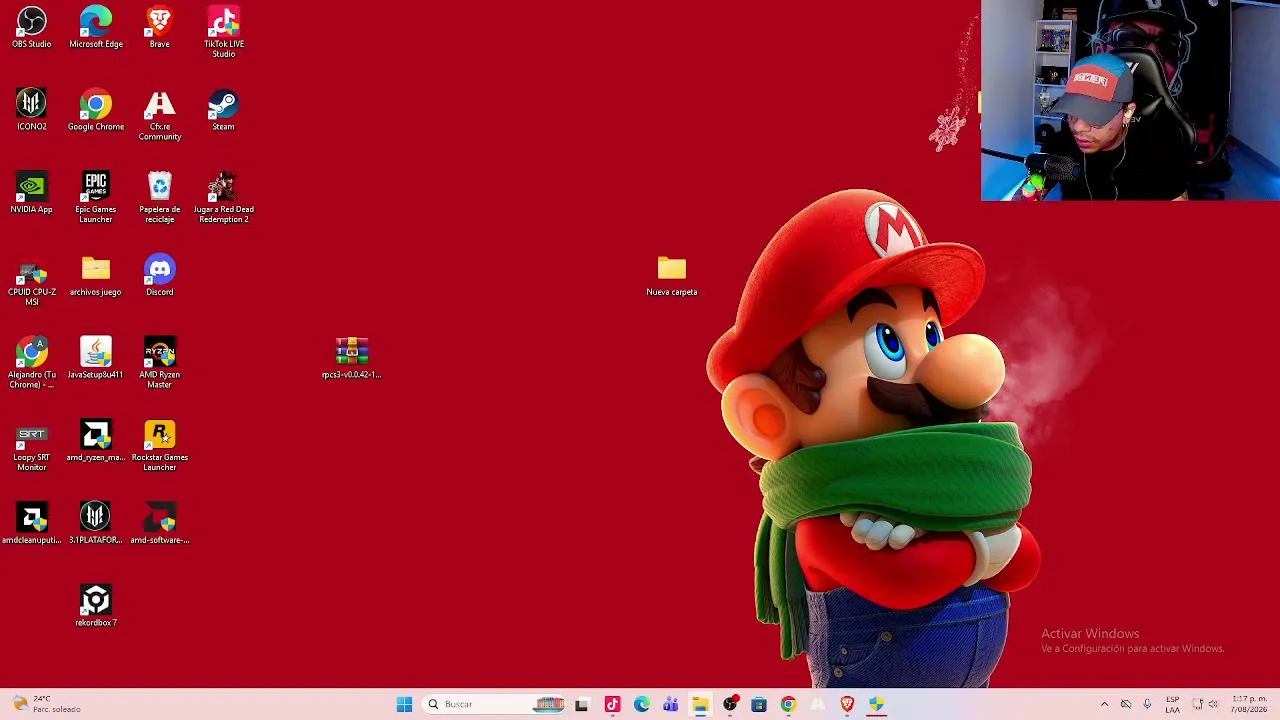This screenshot has height=720, width=1280.
Task: Expand the hidden system tray icons
Action: (x=1104, y=704)
